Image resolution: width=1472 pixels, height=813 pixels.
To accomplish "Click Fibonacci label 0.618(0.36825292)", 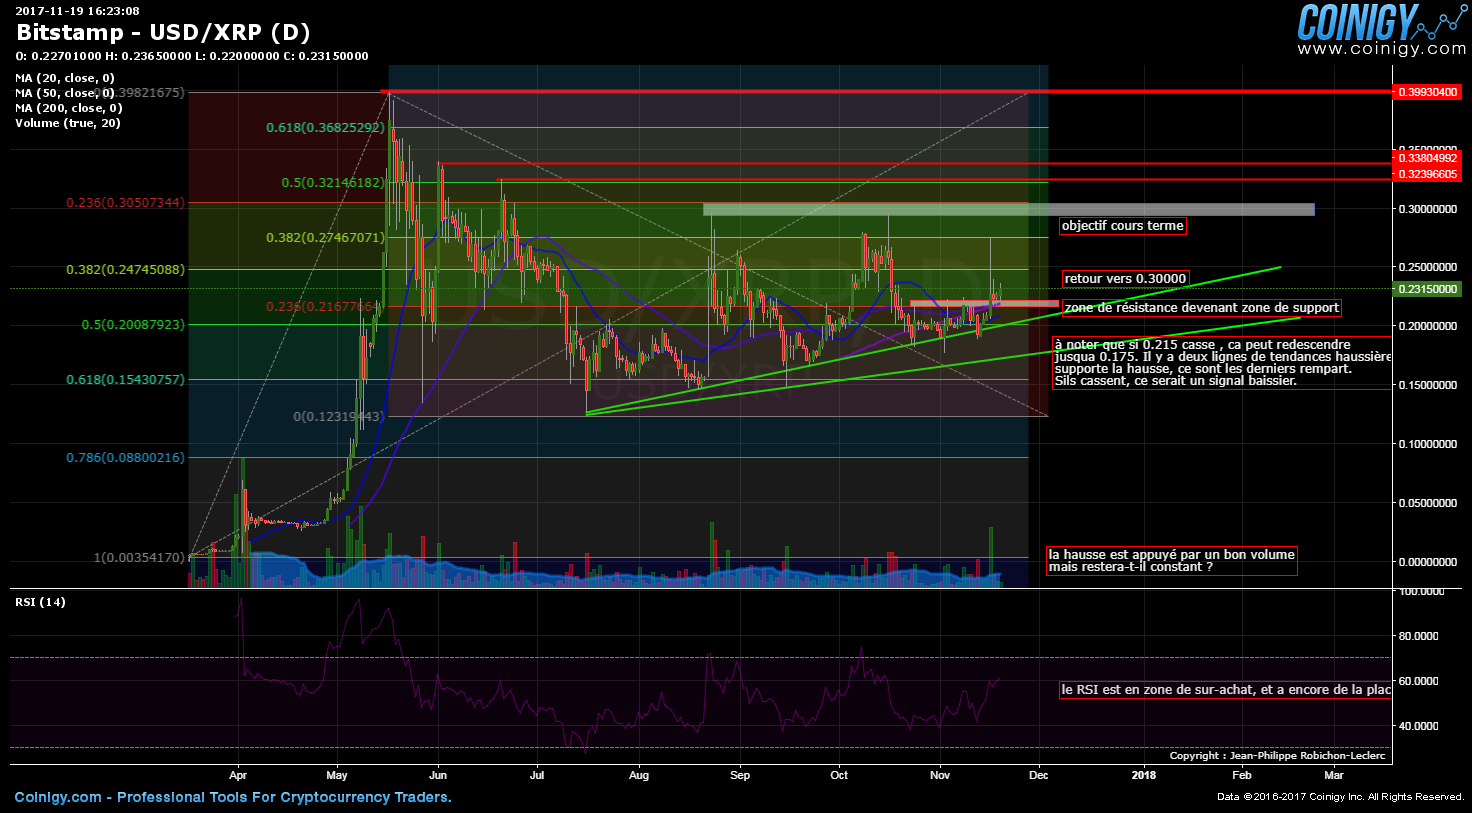I will coord(325,128).
